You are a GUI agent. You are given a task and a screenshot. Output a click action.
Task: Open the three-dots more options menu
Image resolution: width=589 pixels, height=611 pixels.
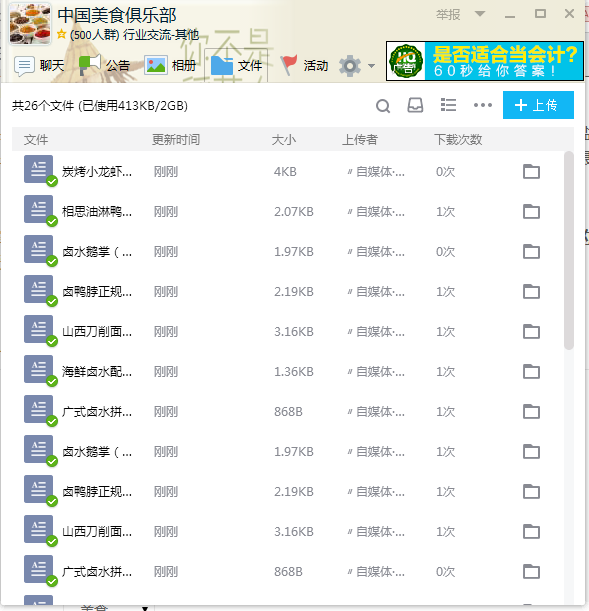(x=483, y=105)
